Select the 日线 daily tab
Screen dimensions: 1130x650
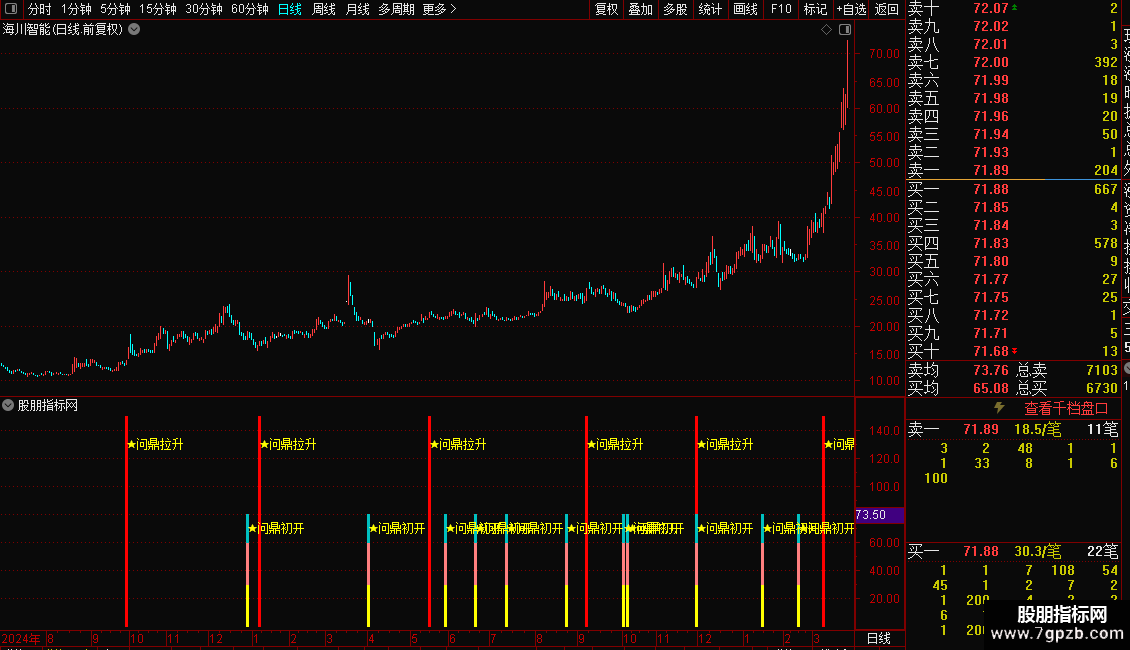coord(290,9)
